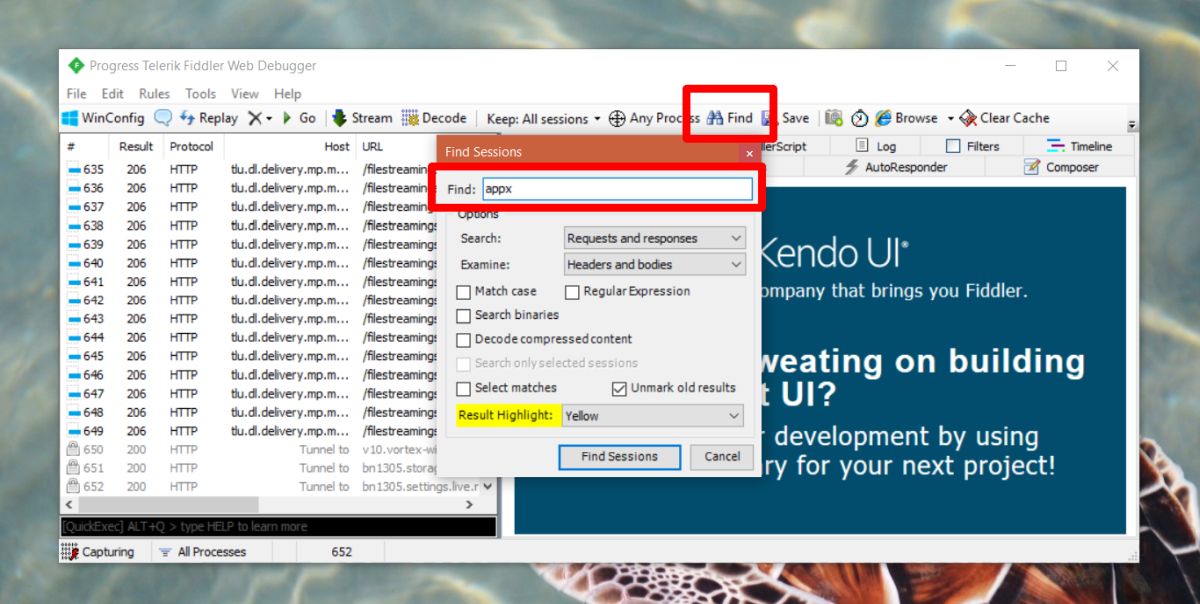
Task: Switch to the Filters tab
Action: 972,146
